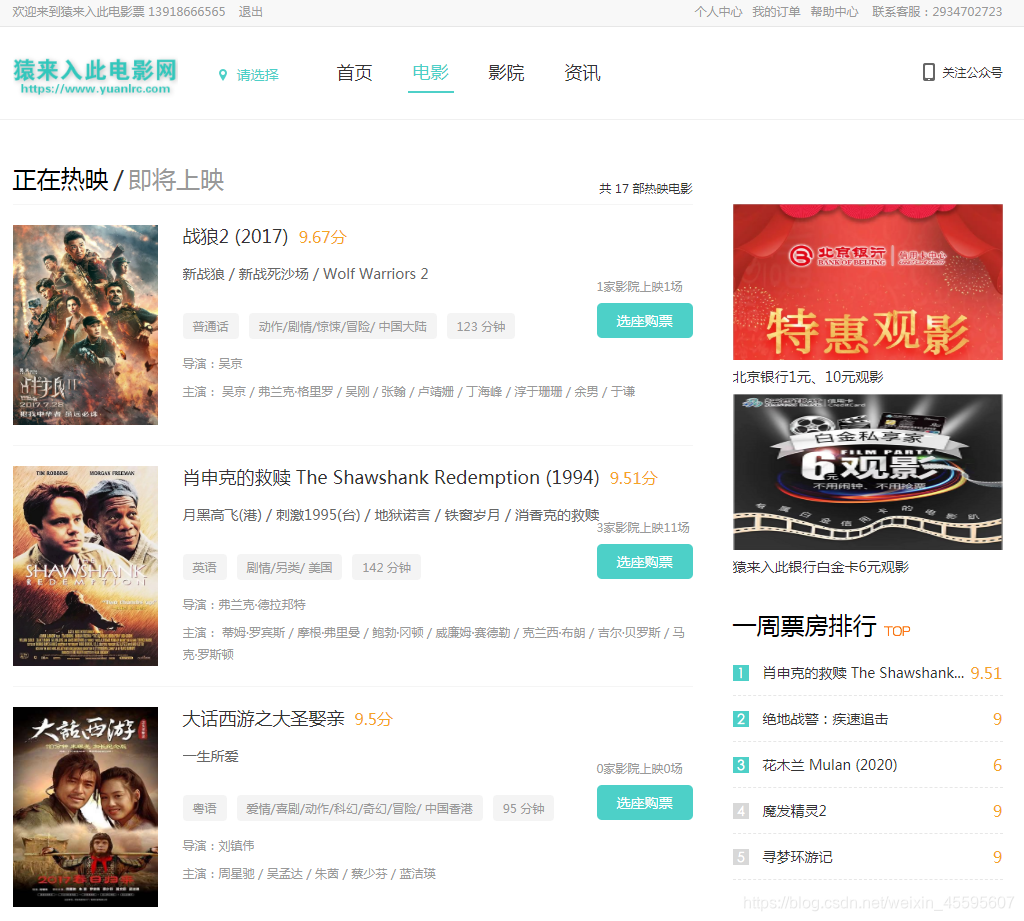Switch to 即将上映 listing
The width and height of the screenshot is (1024, 921).
coord(176,180)
